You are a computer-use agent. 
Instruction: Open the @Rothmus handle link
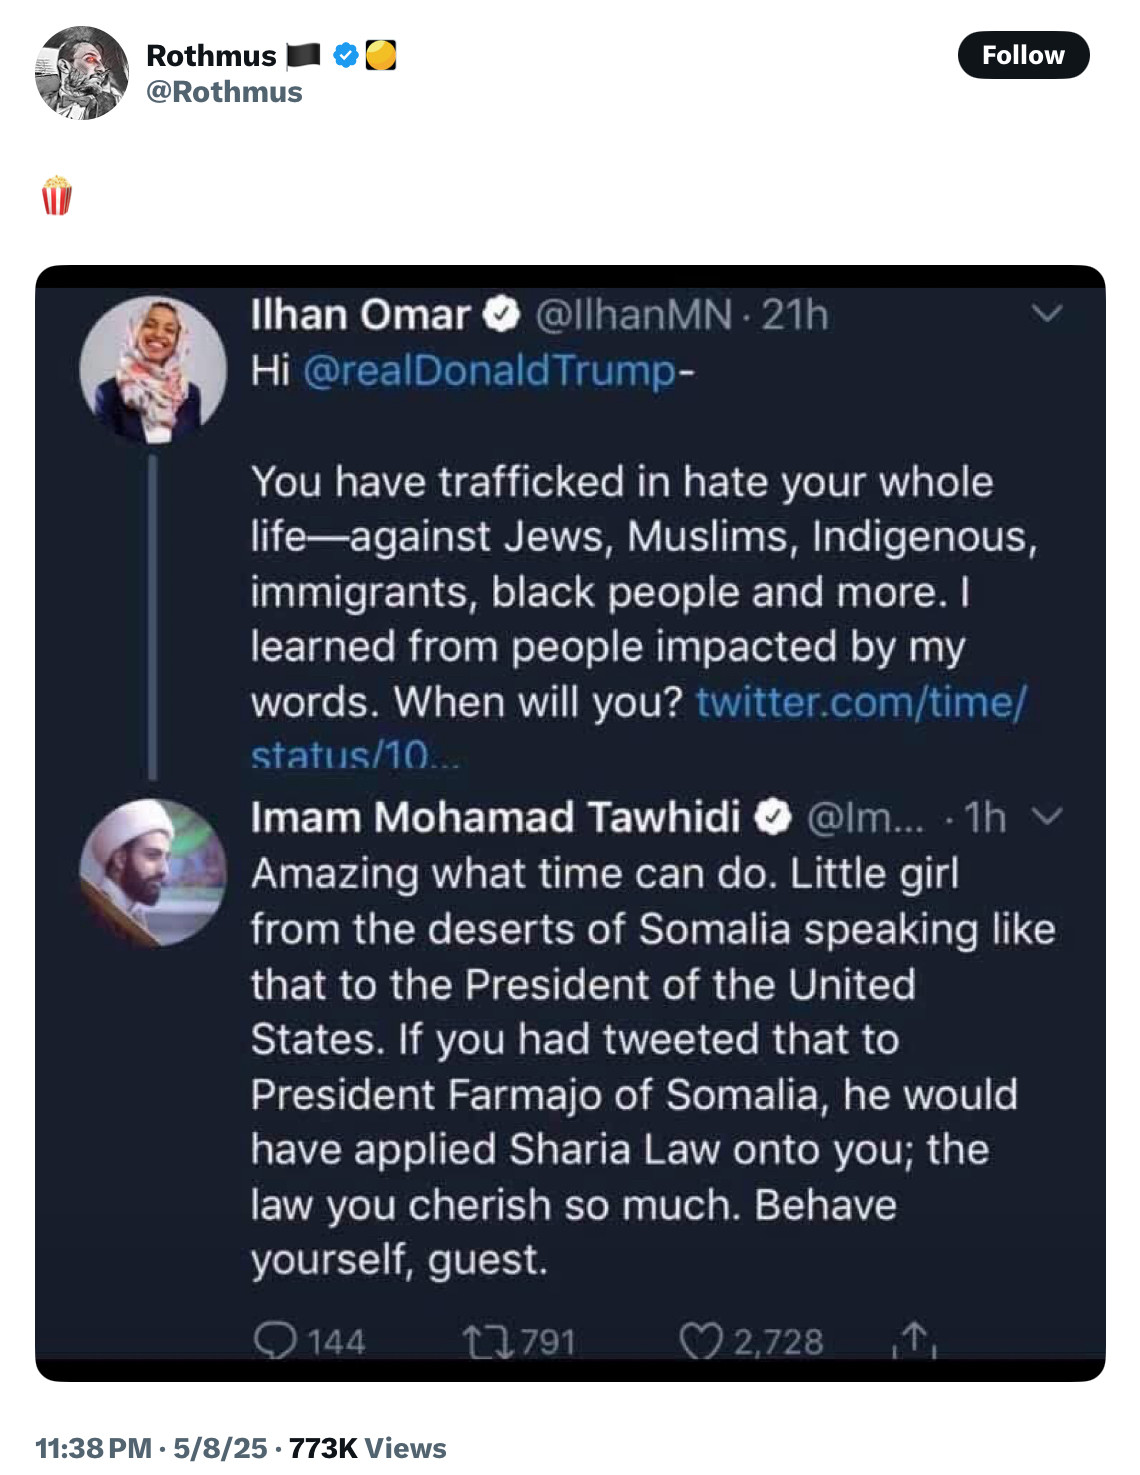tap(224, 92)
